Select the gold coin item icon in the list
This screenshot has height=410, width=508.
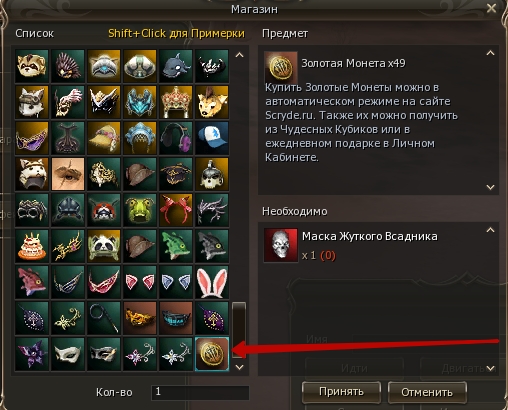(212, 354)
